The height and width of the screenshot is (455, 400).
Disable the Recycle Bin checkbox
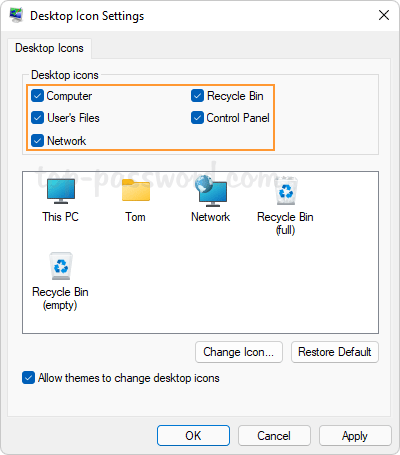tap(197, 96)
